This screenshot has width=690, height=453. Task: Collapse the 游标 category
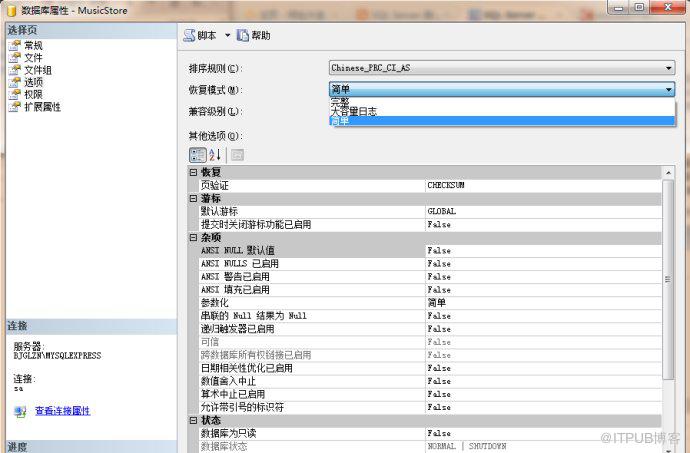(193, 199)
